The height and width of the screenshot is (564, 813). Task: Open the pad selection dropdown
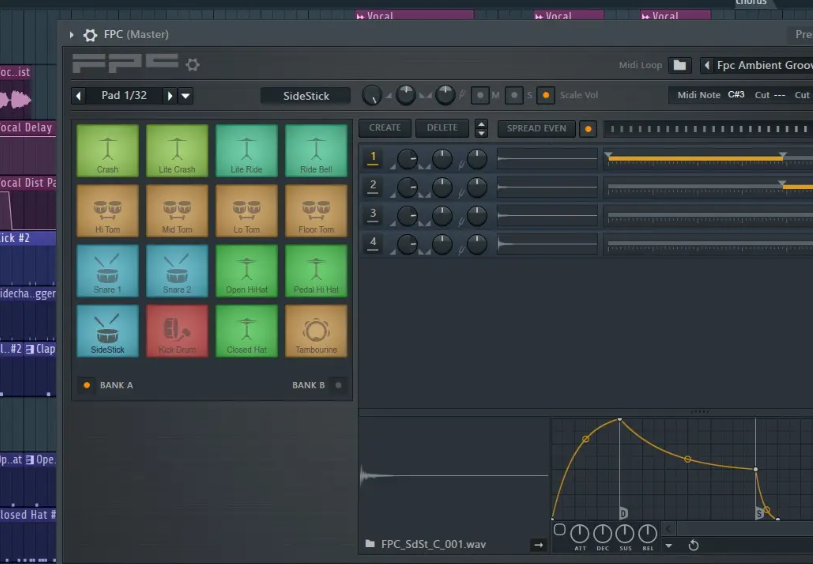point(186,96)
